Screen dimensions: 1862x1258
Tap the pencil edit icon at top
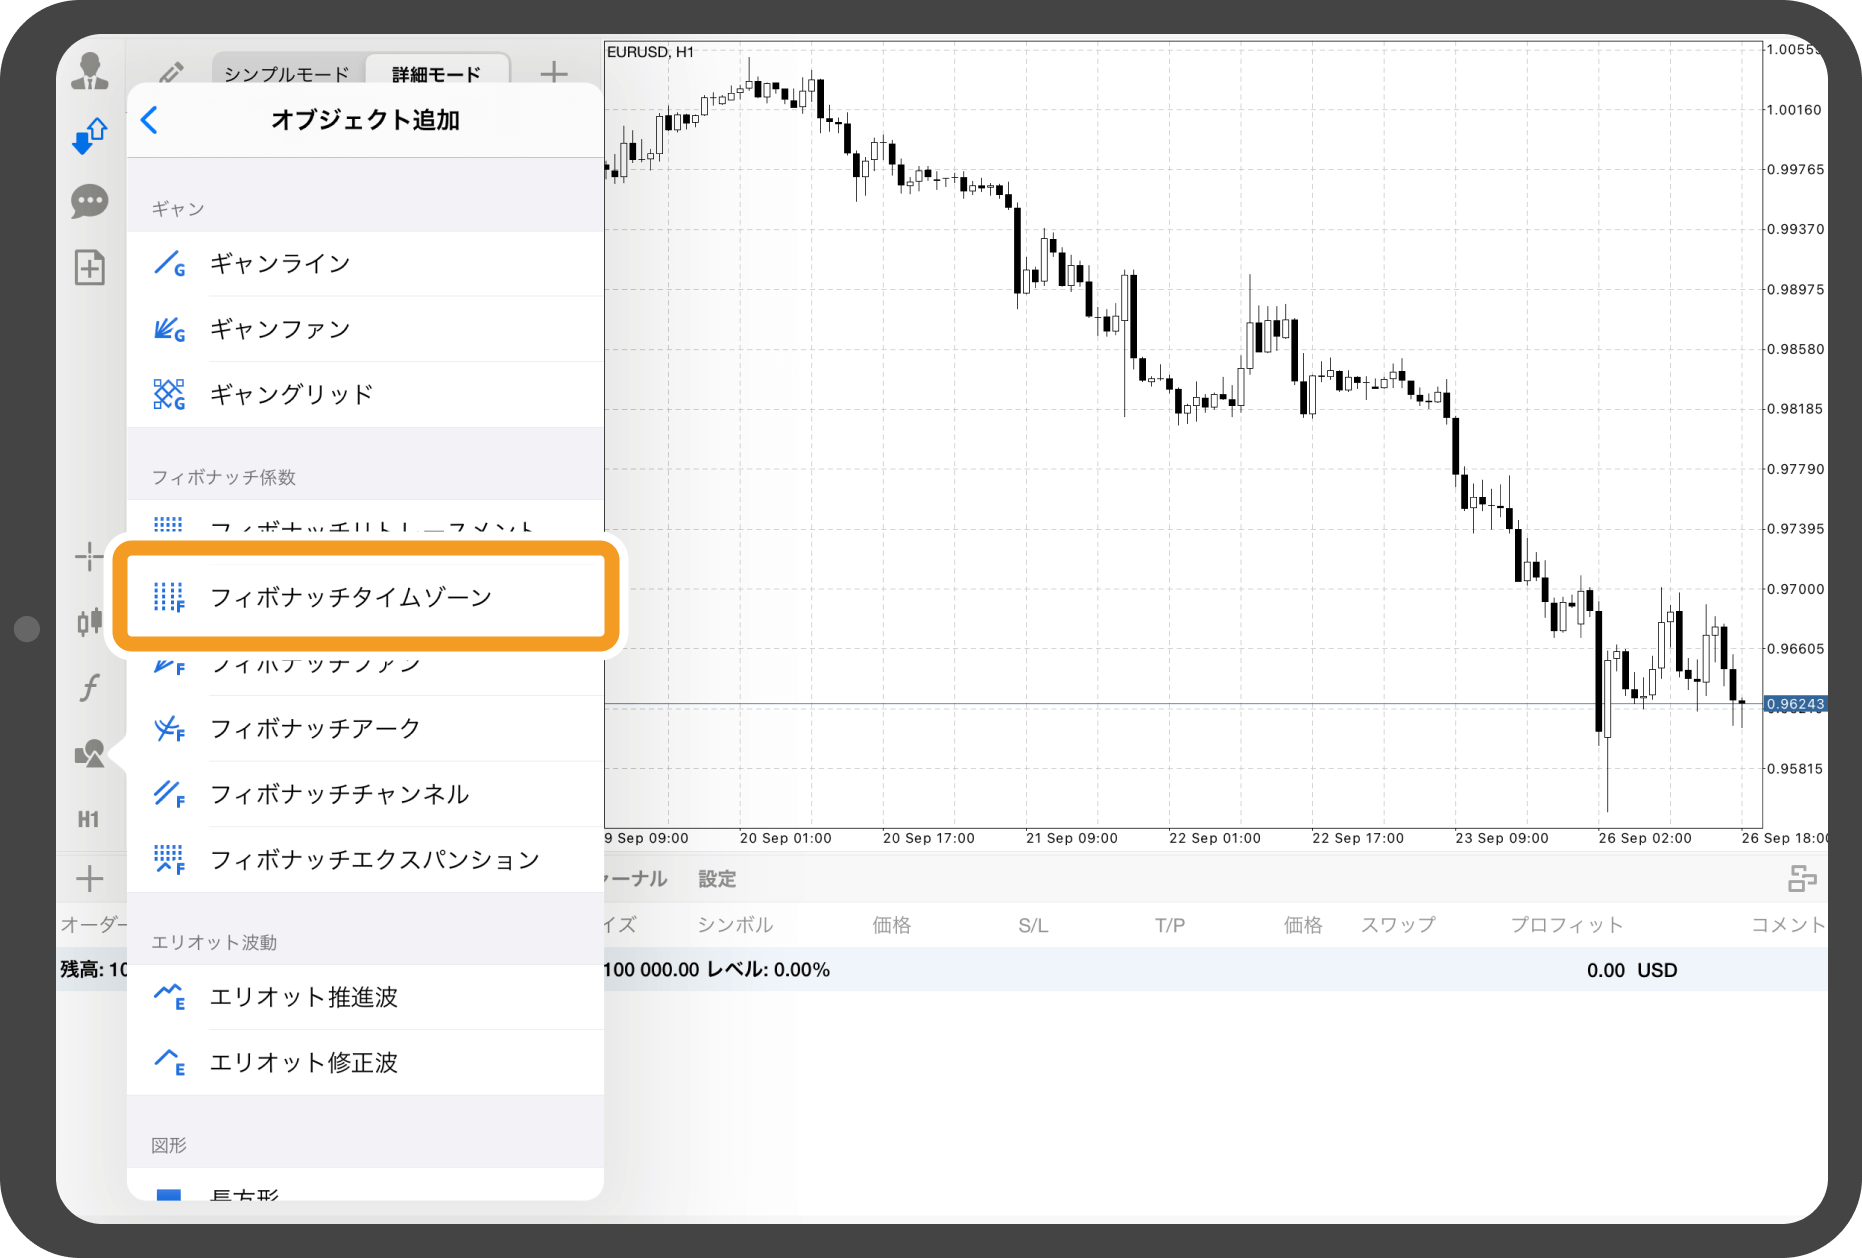tap(171, 71)
